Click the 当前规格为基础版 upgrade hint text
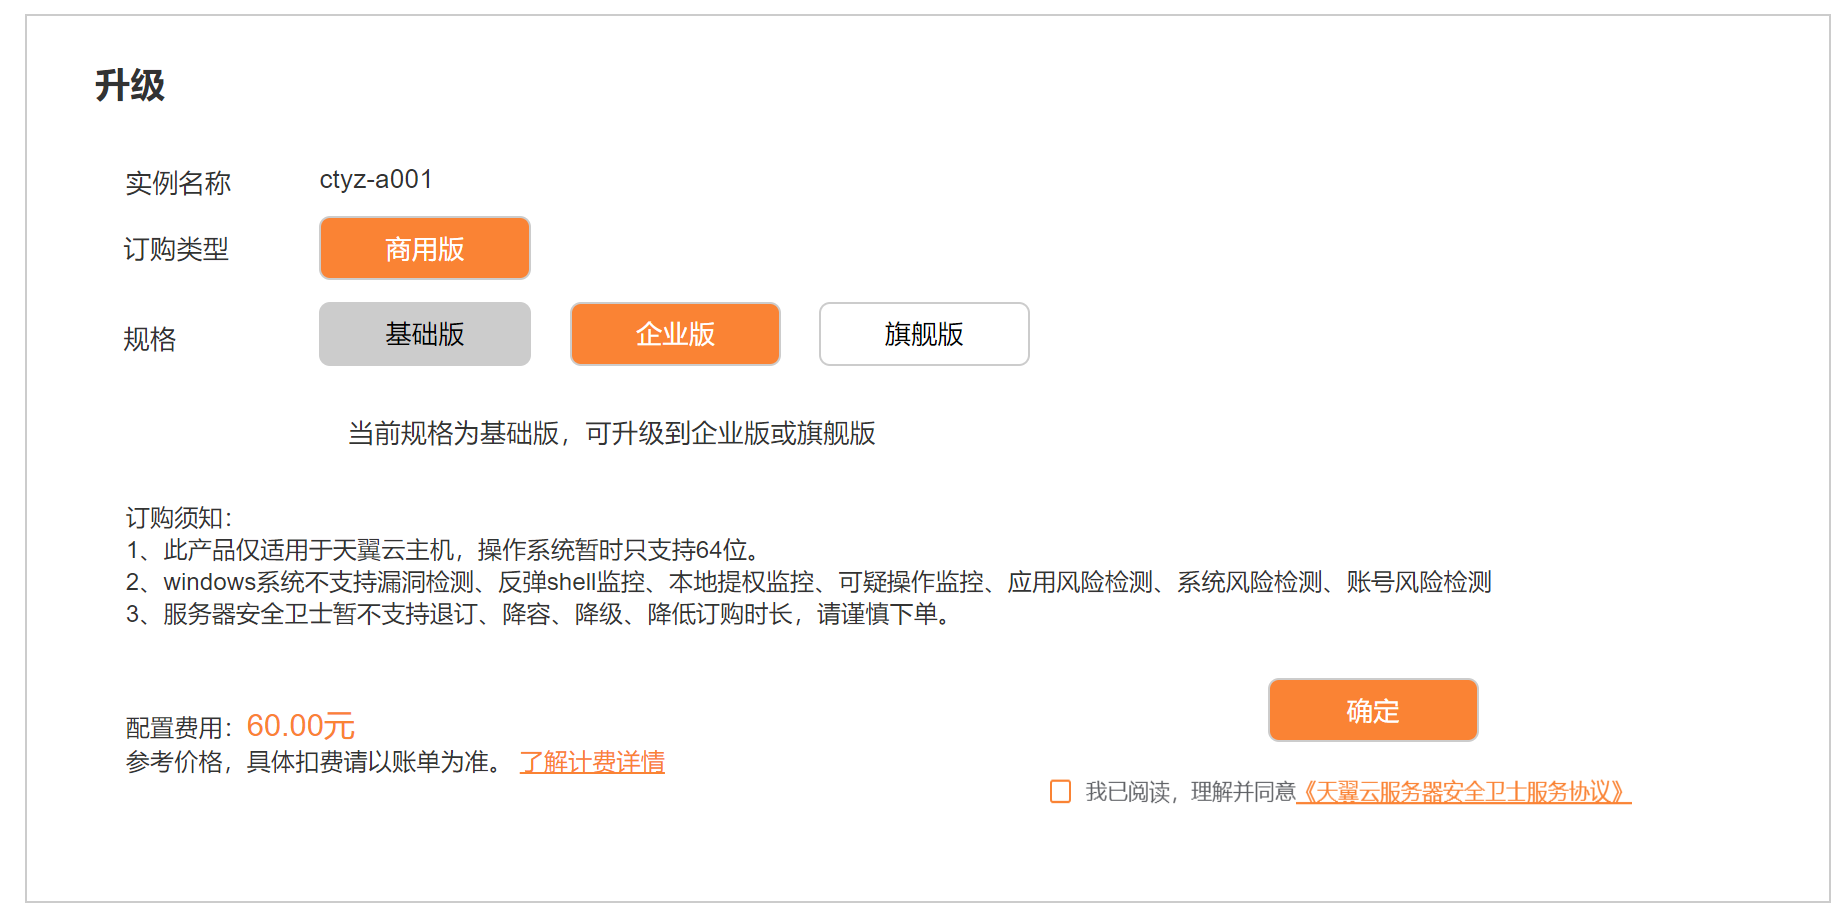The height and width of the screenshot is (912, 1847). coord(611,433)
